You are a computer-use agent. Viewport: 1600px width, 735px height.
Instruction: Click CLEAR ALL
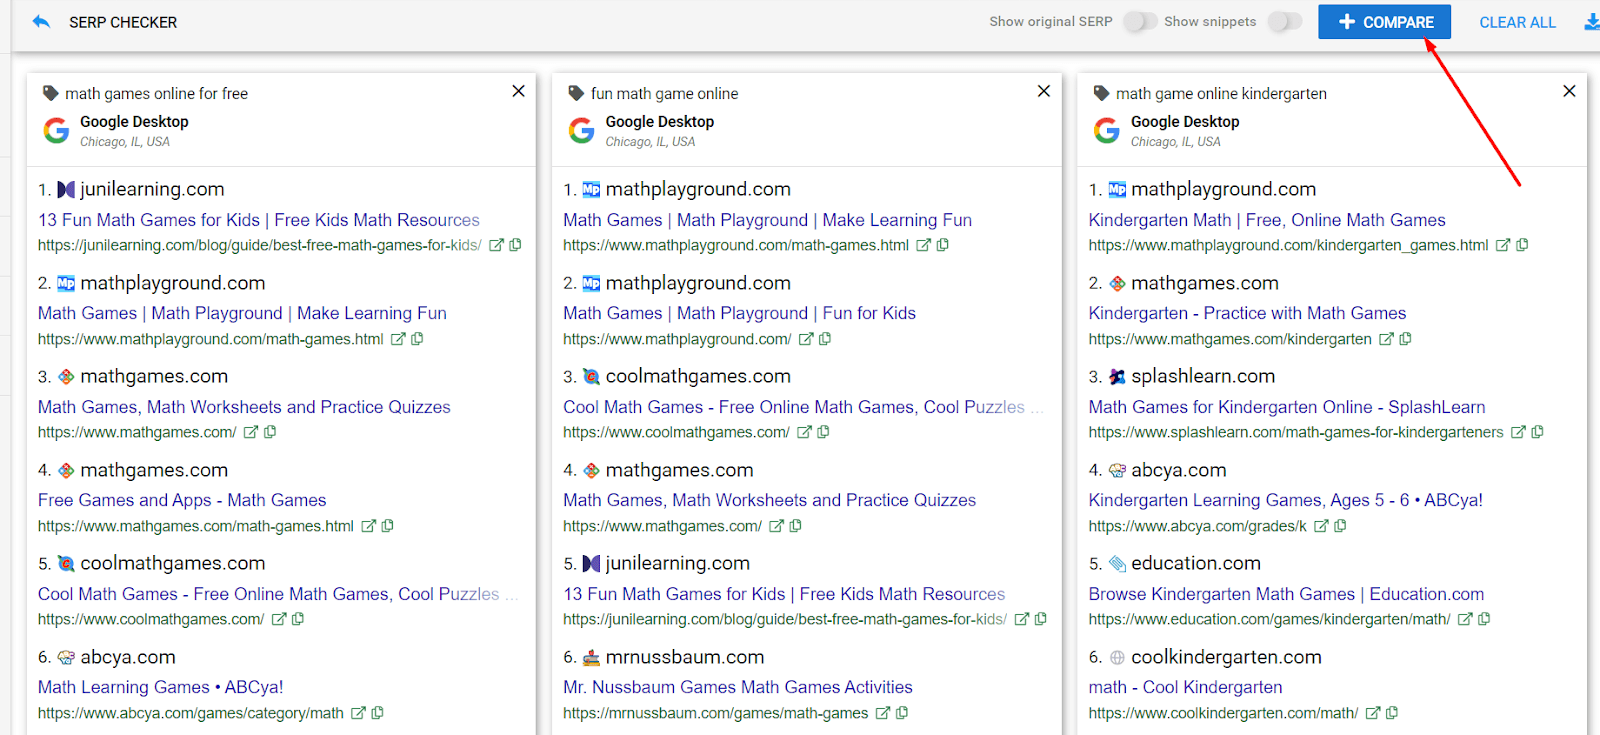[1517, 22]
